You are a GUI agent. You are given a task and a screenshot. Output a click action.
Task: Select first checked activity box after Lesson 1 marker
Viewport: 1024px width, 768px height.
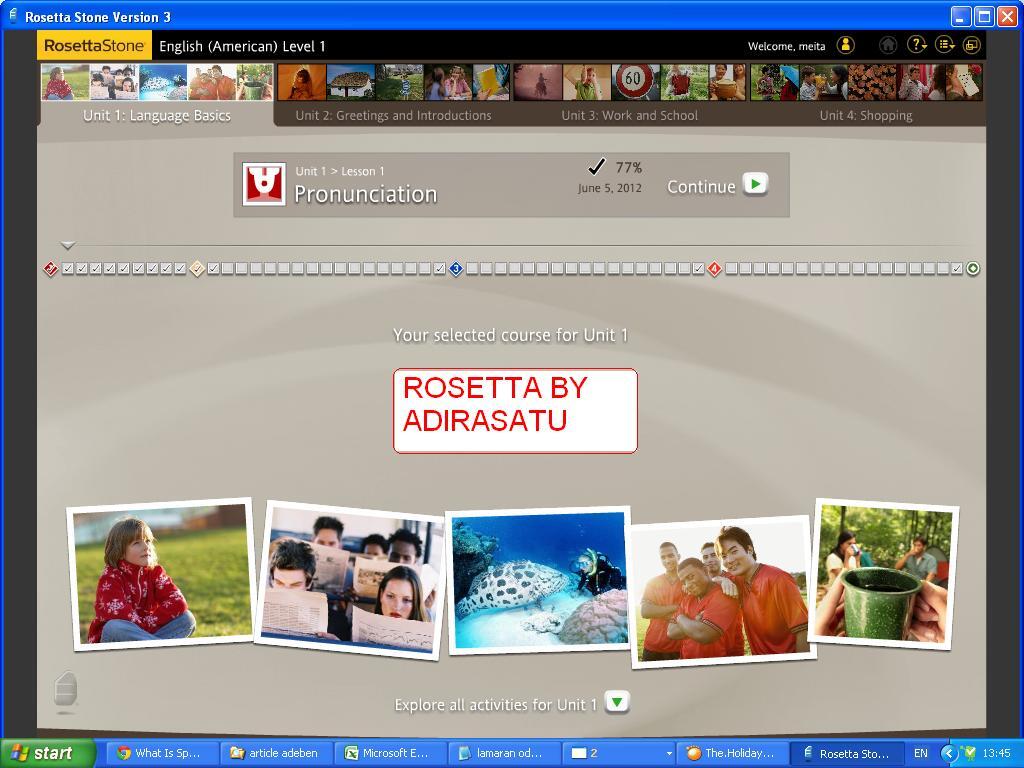point(67,268)
